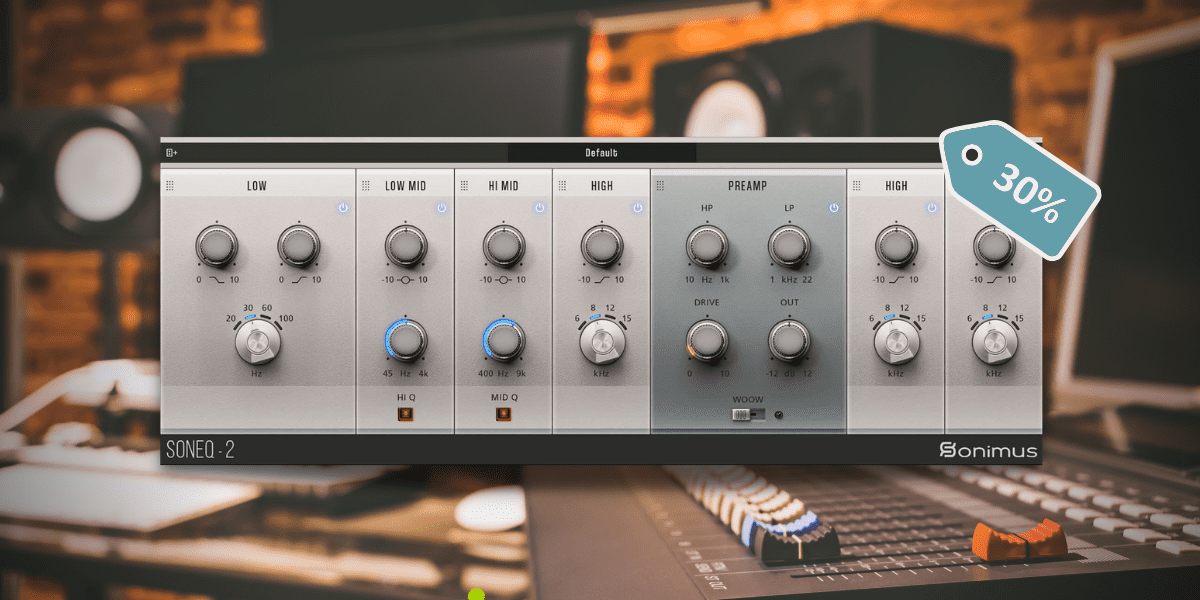The image size is (1200, 600).
Task: Toggle the power button of the HIGH module right of PREAMP
Action: tap(931, 208)
